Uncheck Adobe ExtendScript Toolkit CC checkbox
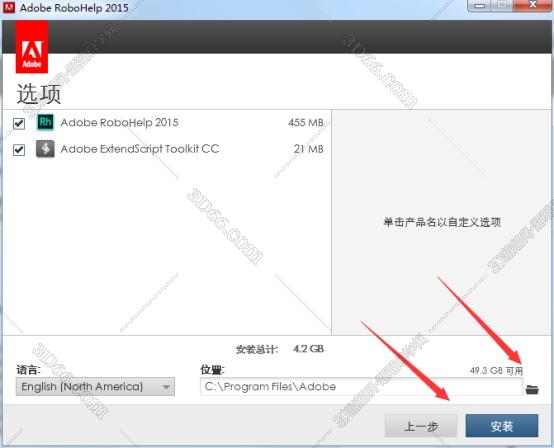The width and height of the screenshot is (554, 448). click(x=19, y=150)
